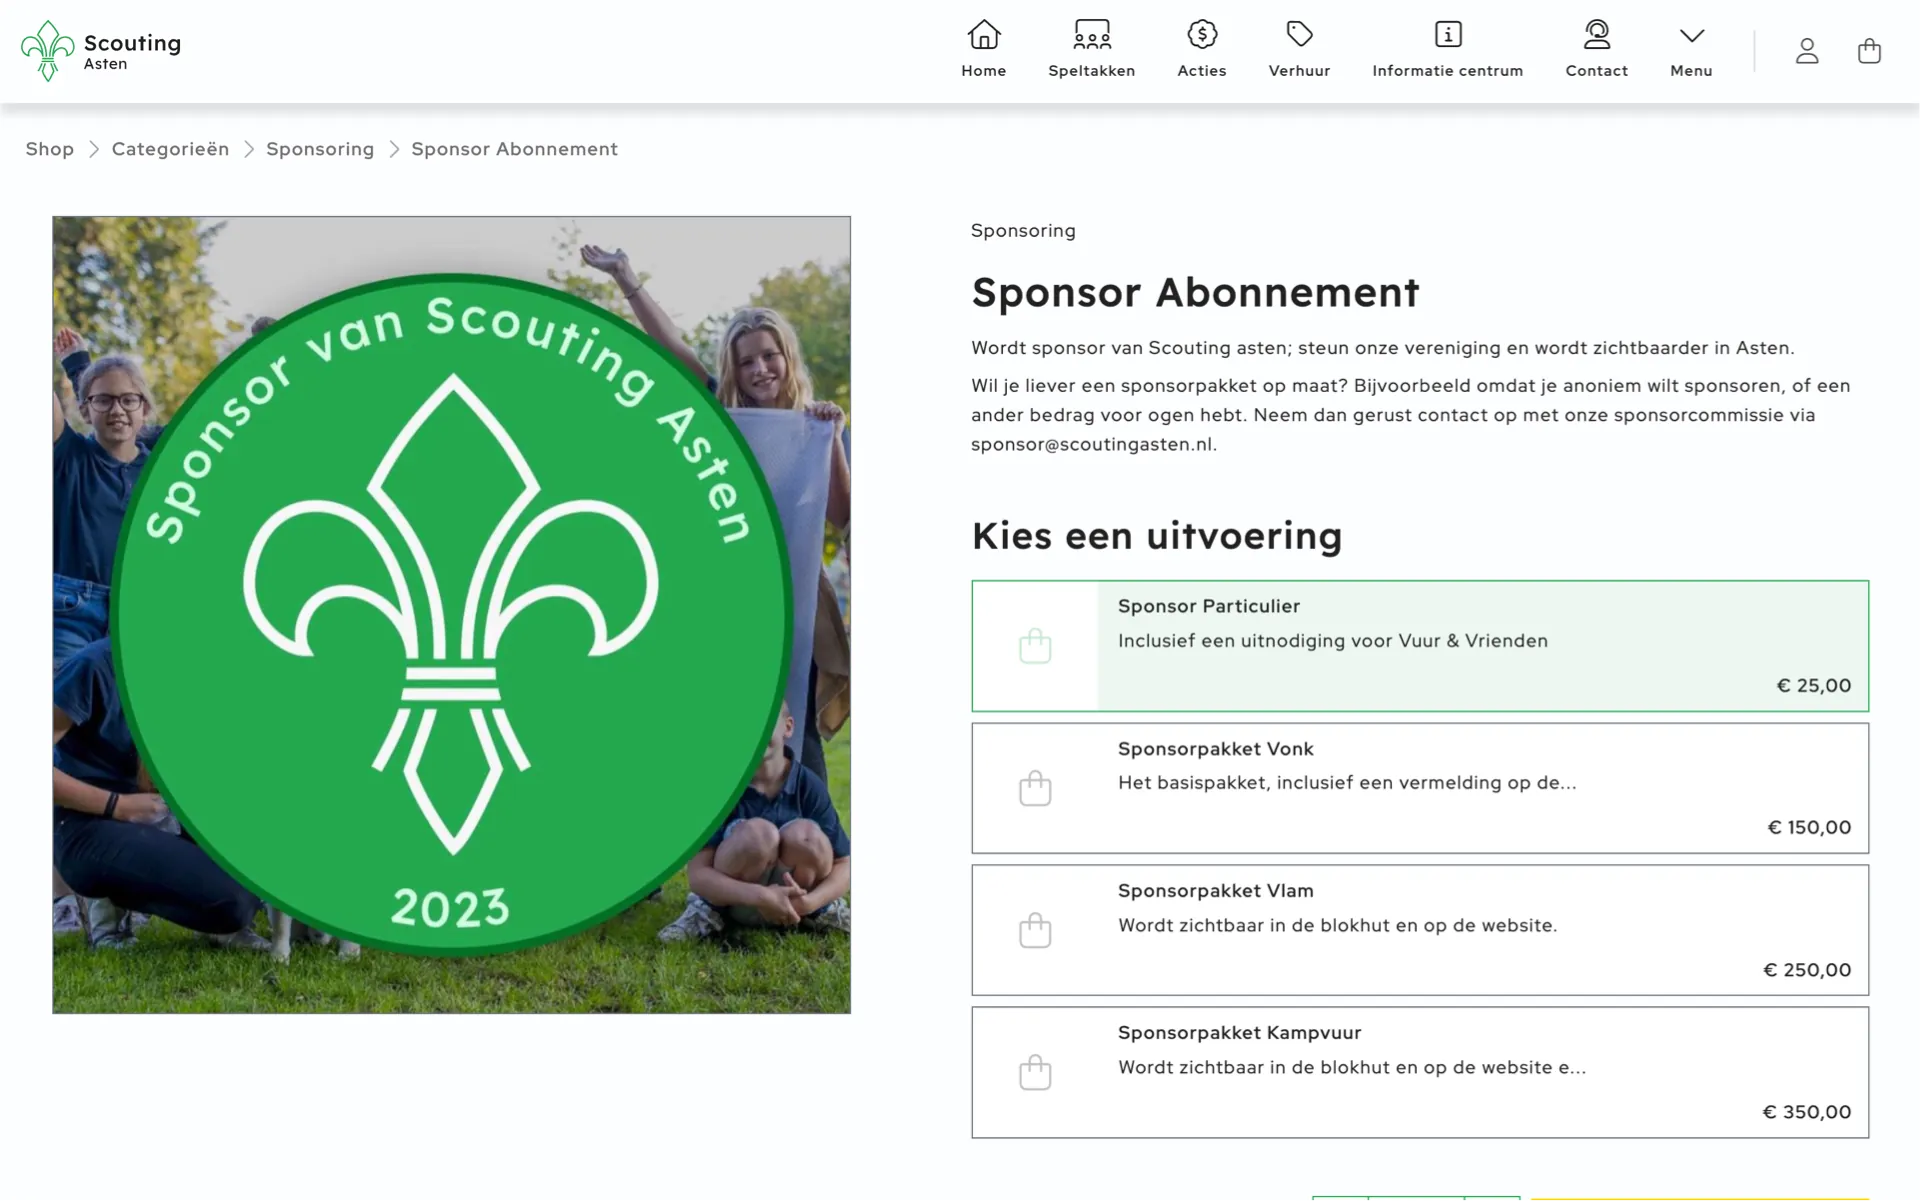Click text 'Het basispakket, inclusief een vermelding op de...'
Screen dimensions: 1920x1201
[x=1347, y=783]
